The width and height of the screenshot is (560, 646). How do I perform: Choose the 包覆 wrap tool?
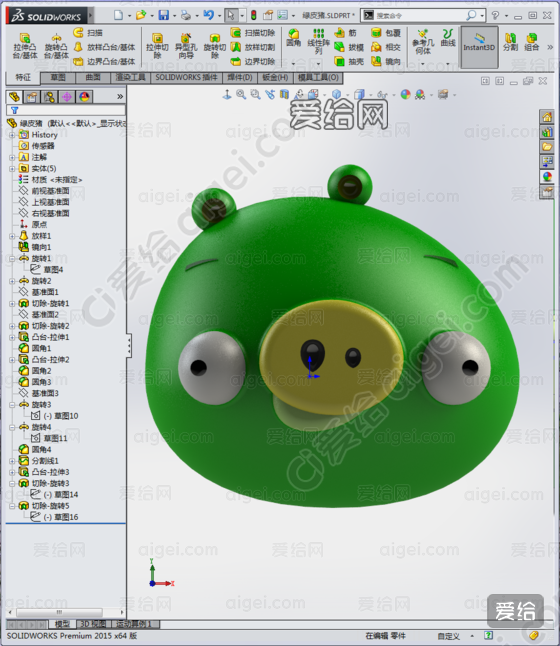386,33
